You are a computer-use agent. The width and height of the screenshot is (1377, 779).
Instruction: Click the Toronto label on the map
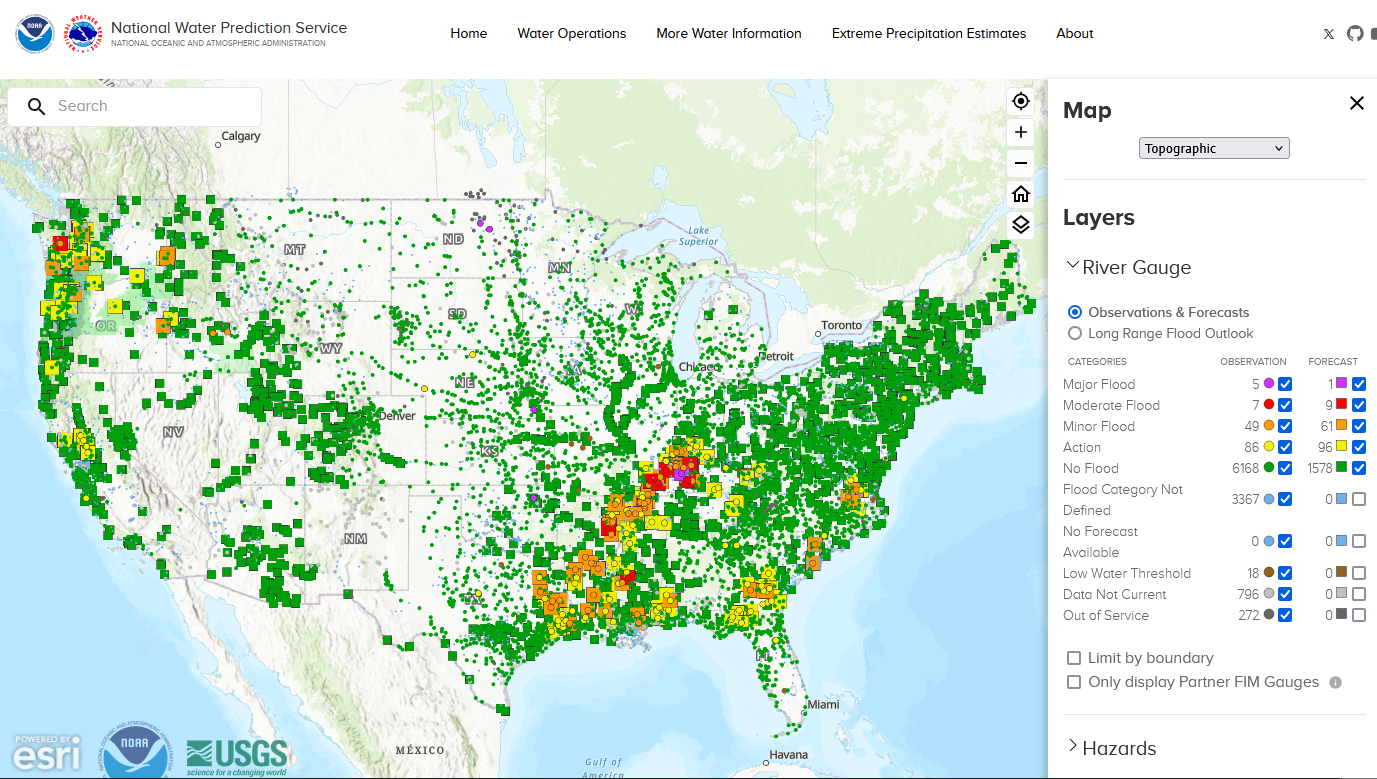click(x=841, y=326)
